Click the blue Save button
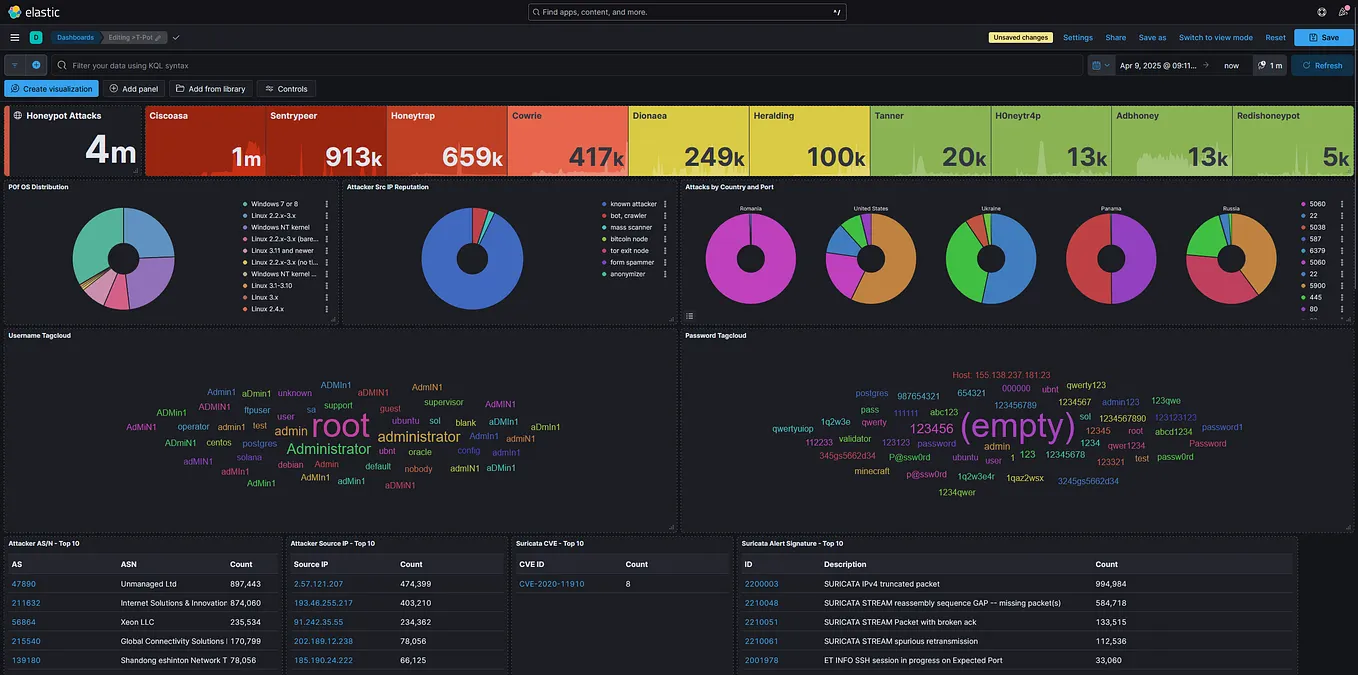 coord(1322,36)
